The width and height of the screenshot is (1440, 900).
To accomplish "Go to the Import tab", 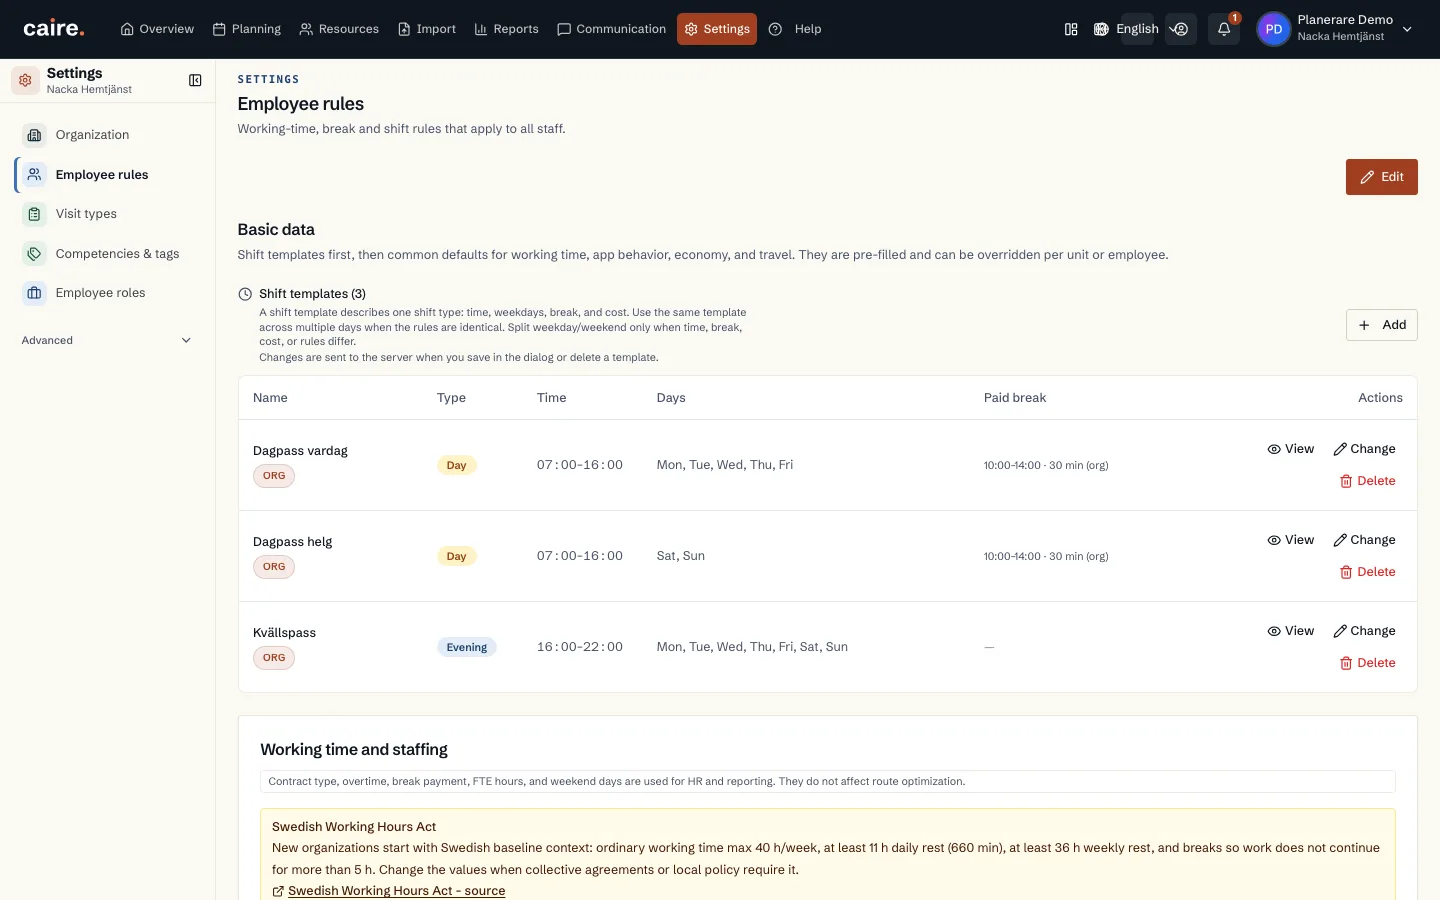I will tap(427, 29).
